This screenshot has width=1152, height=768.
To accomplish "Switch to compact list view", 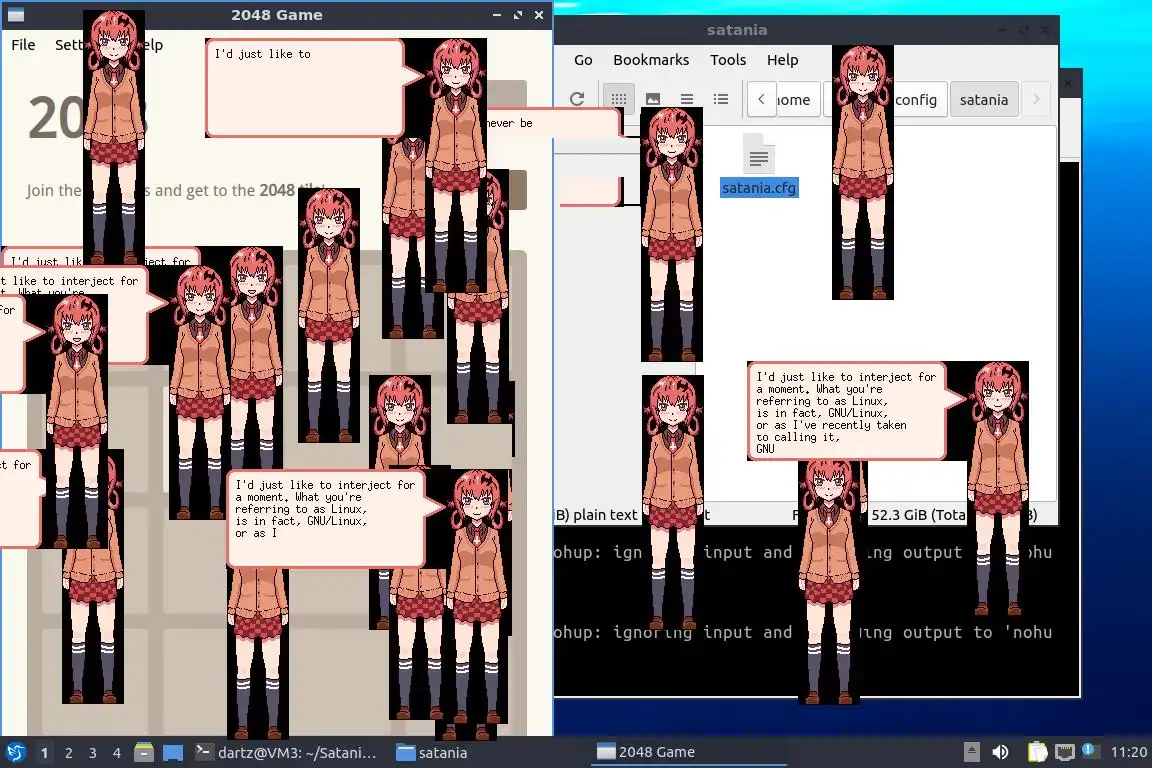I will (687, 98).
